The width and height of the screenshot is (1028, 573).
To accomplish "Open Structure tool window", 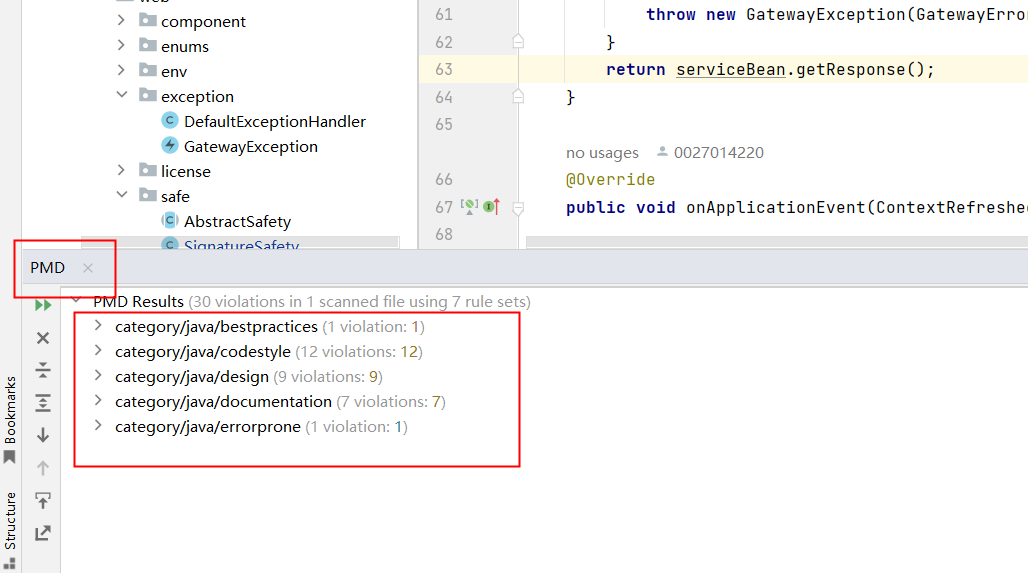I will click(10, 530).
